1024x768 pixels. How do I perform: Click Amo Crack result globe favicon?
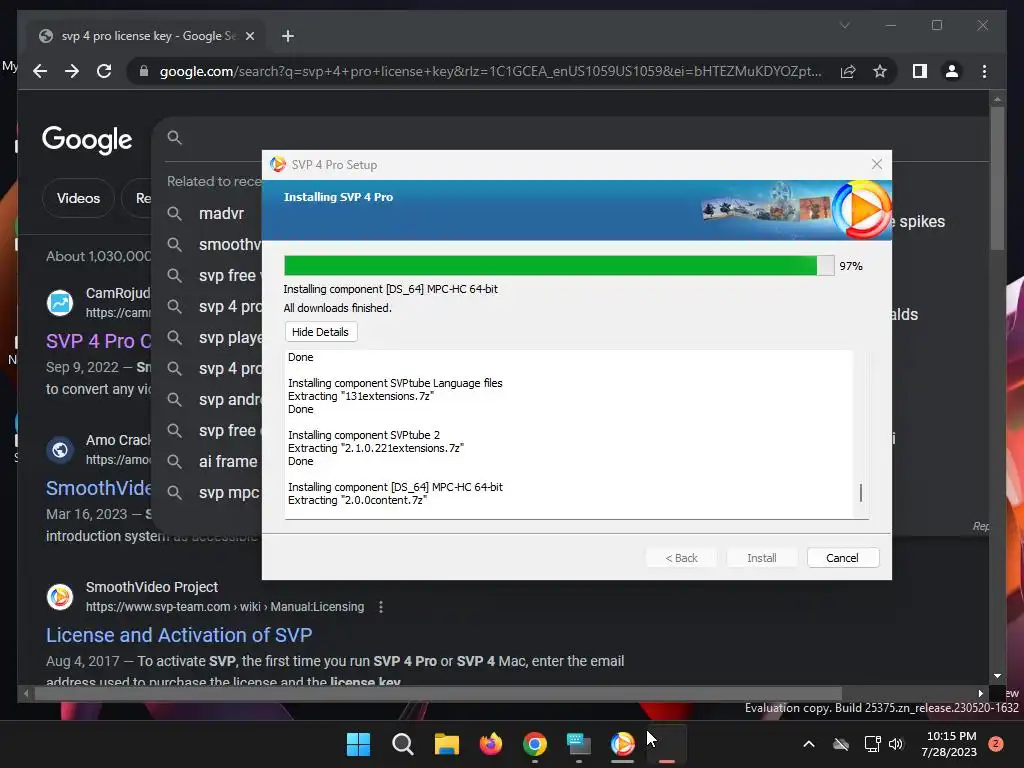click(x=60, y=450)
